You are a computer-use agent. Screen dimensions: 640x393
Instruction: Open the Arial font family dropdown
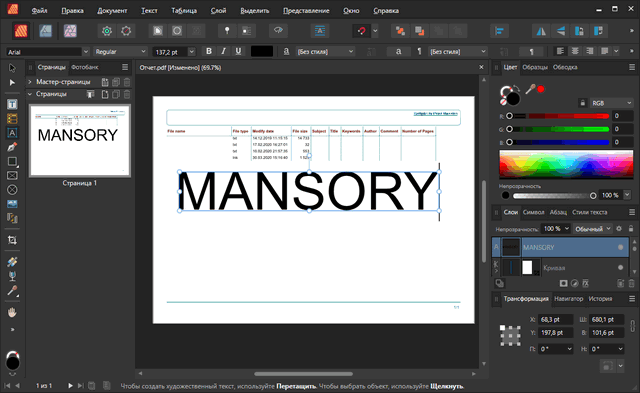click(x=86, y=51)
